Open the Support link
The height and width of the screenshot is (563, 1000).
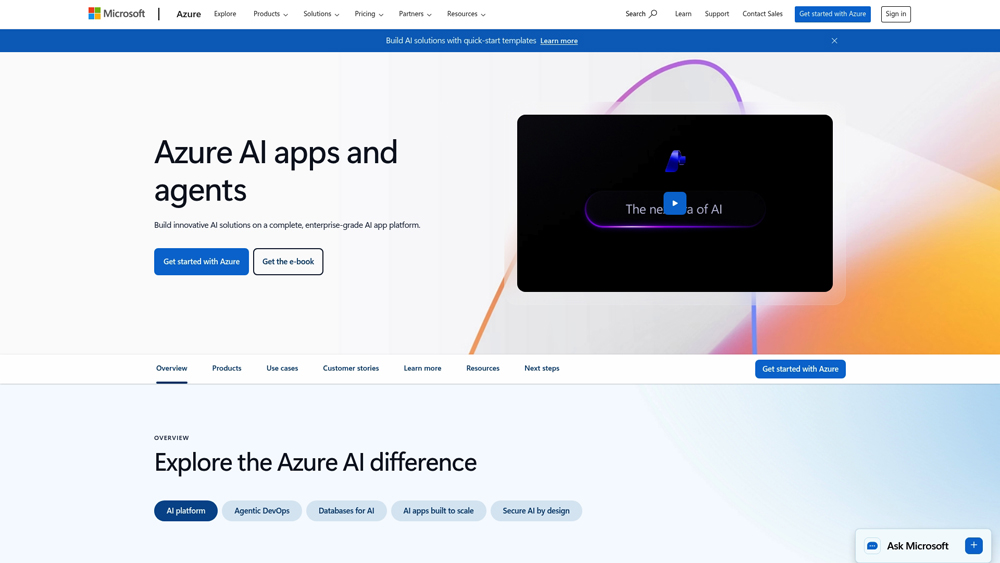[x=717, y=13]
